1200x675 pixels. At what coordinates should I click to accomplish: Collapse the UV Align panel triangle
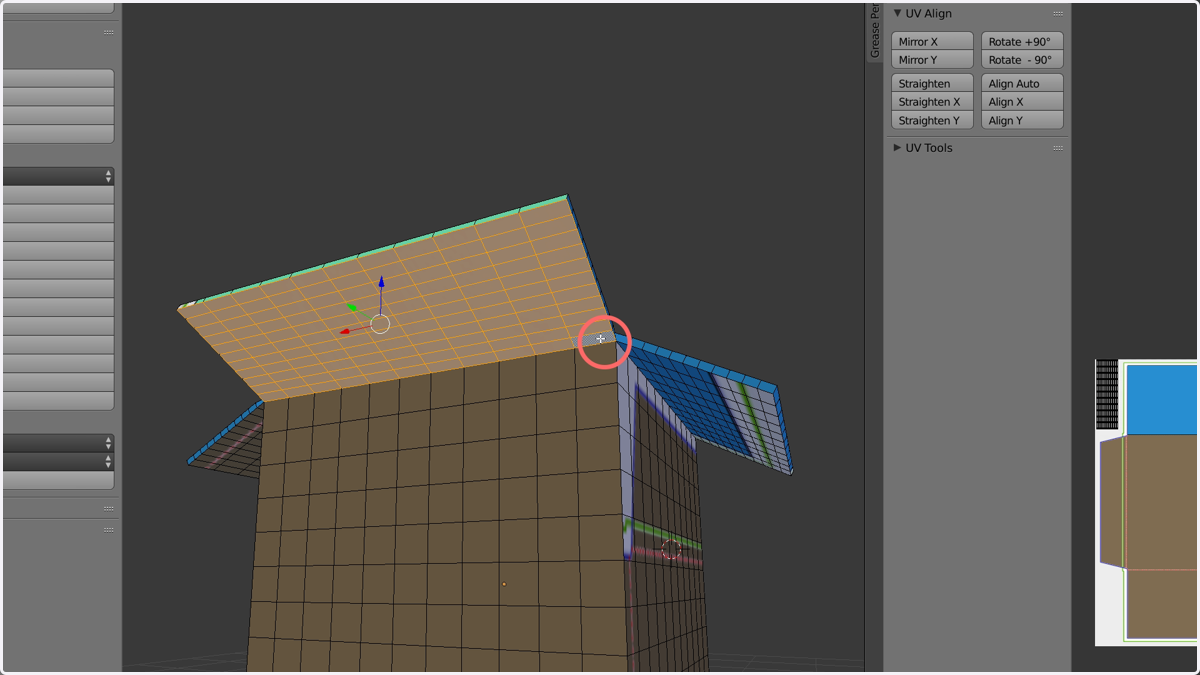click(897, 13)
